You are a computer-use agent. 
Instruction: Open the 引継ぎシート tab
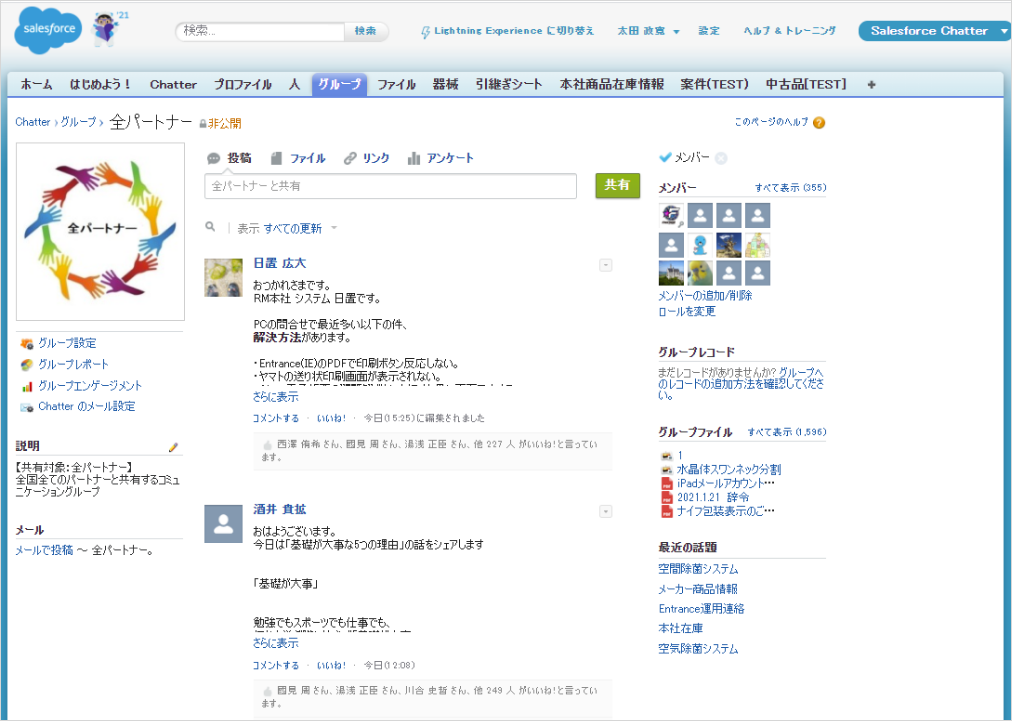[509, 85]
